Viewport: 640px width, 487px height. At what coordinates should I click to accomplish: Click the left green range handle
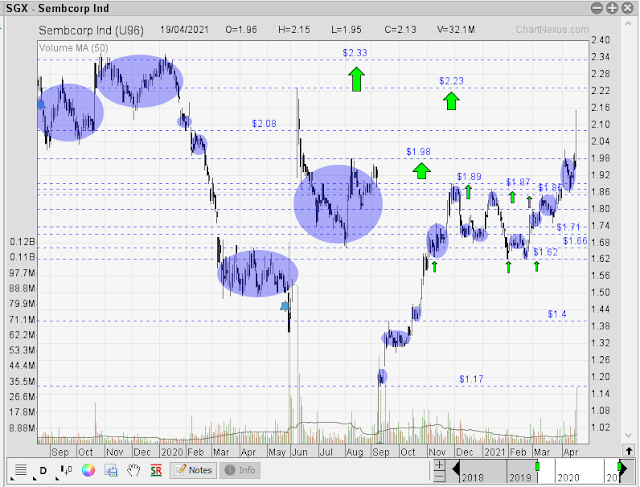tap(538, 466)
